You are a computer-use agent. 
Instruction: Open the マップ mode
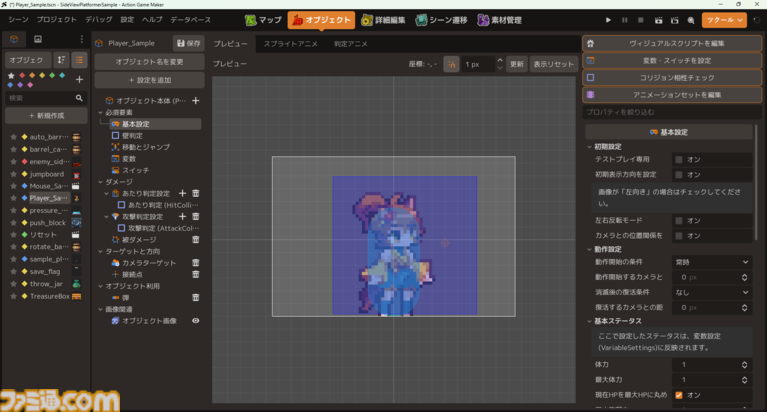click(263, 20)
